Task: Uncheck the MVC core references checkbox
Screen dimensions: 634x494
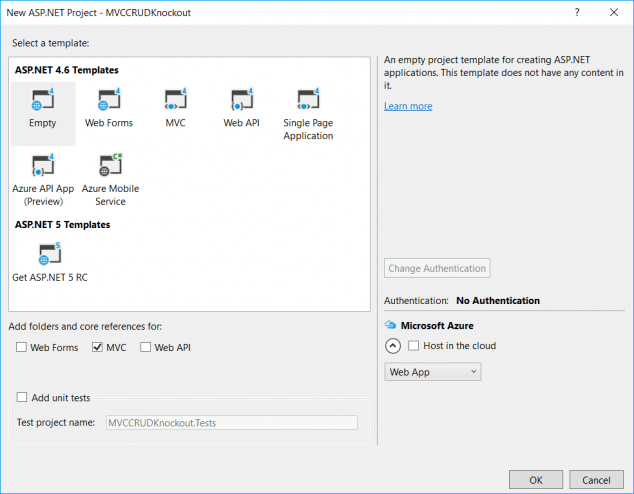Action: click(97, 347)
